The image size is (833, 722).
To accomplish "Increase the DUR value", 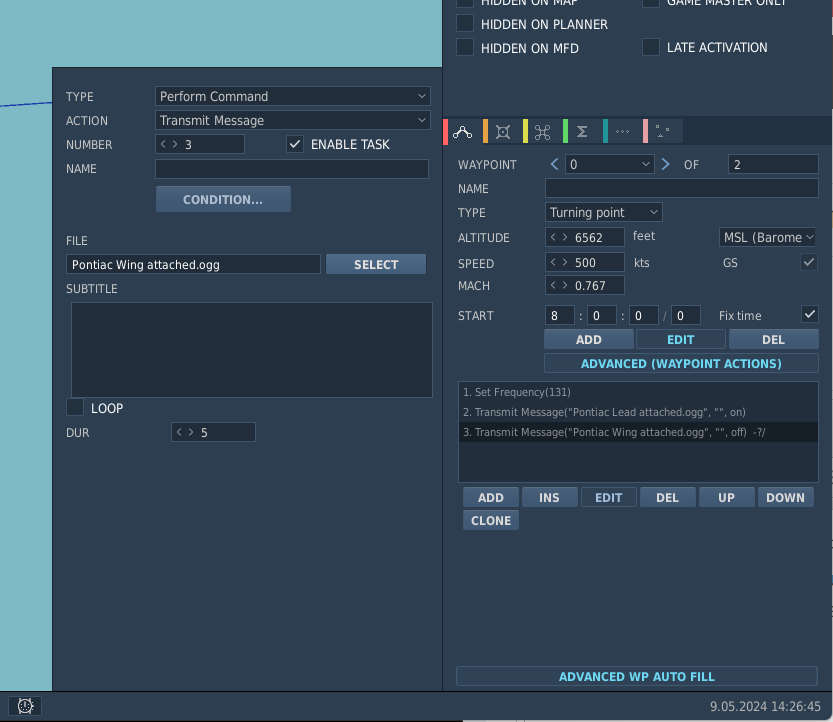I will click(191, 432).
